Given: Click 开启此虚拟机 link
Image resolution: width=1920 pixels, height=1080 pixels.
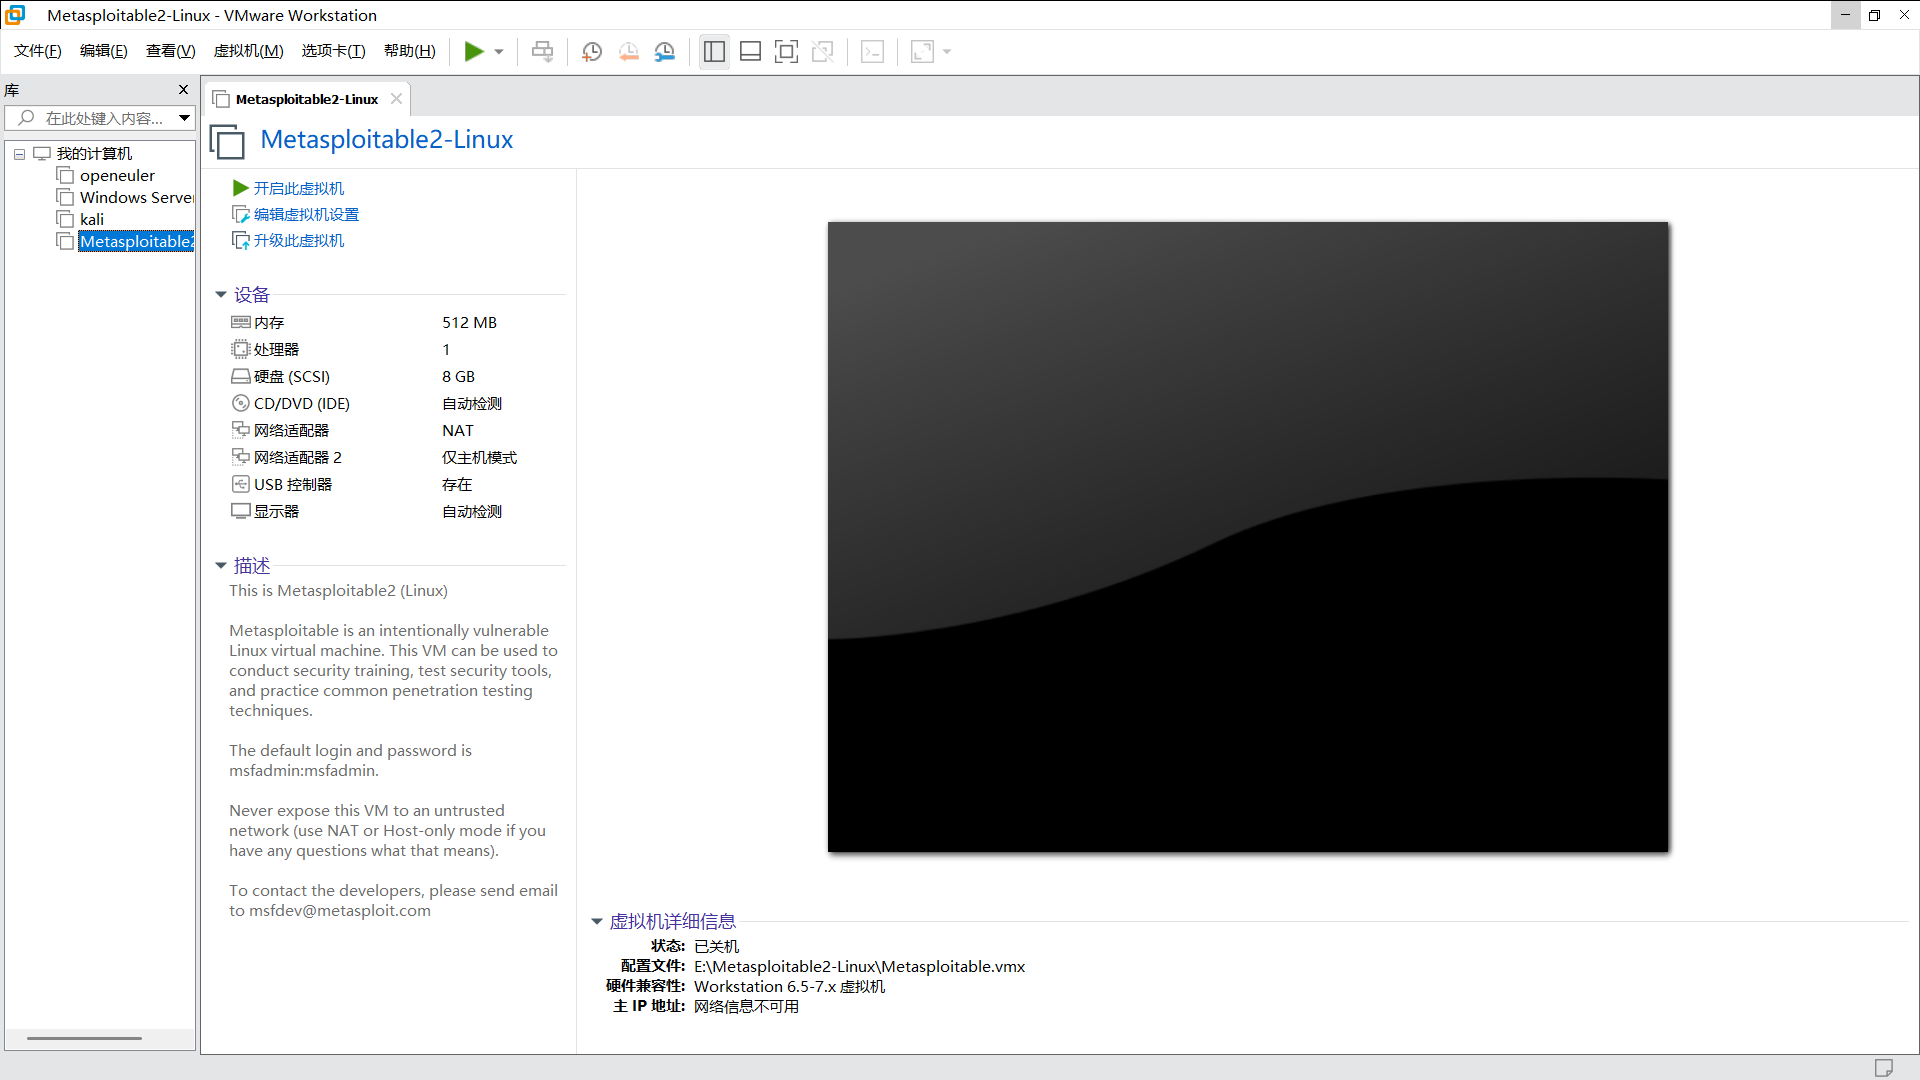Looking at the screenshot, I should click(x=298, y=188).
